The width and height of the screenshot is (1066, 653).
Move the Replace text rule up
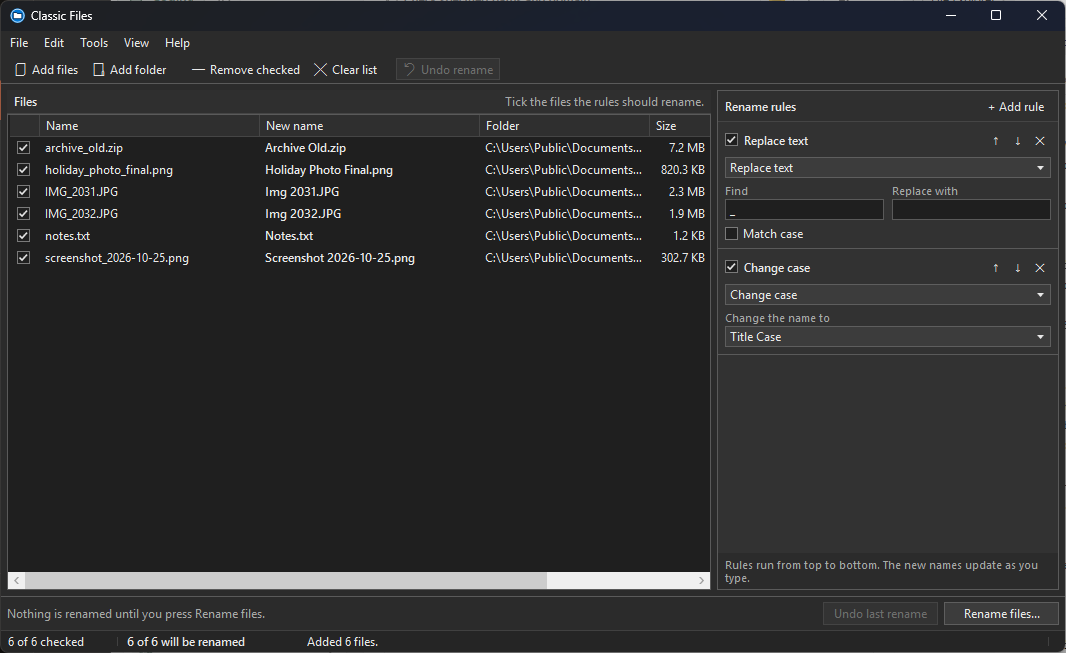point(996,141)
